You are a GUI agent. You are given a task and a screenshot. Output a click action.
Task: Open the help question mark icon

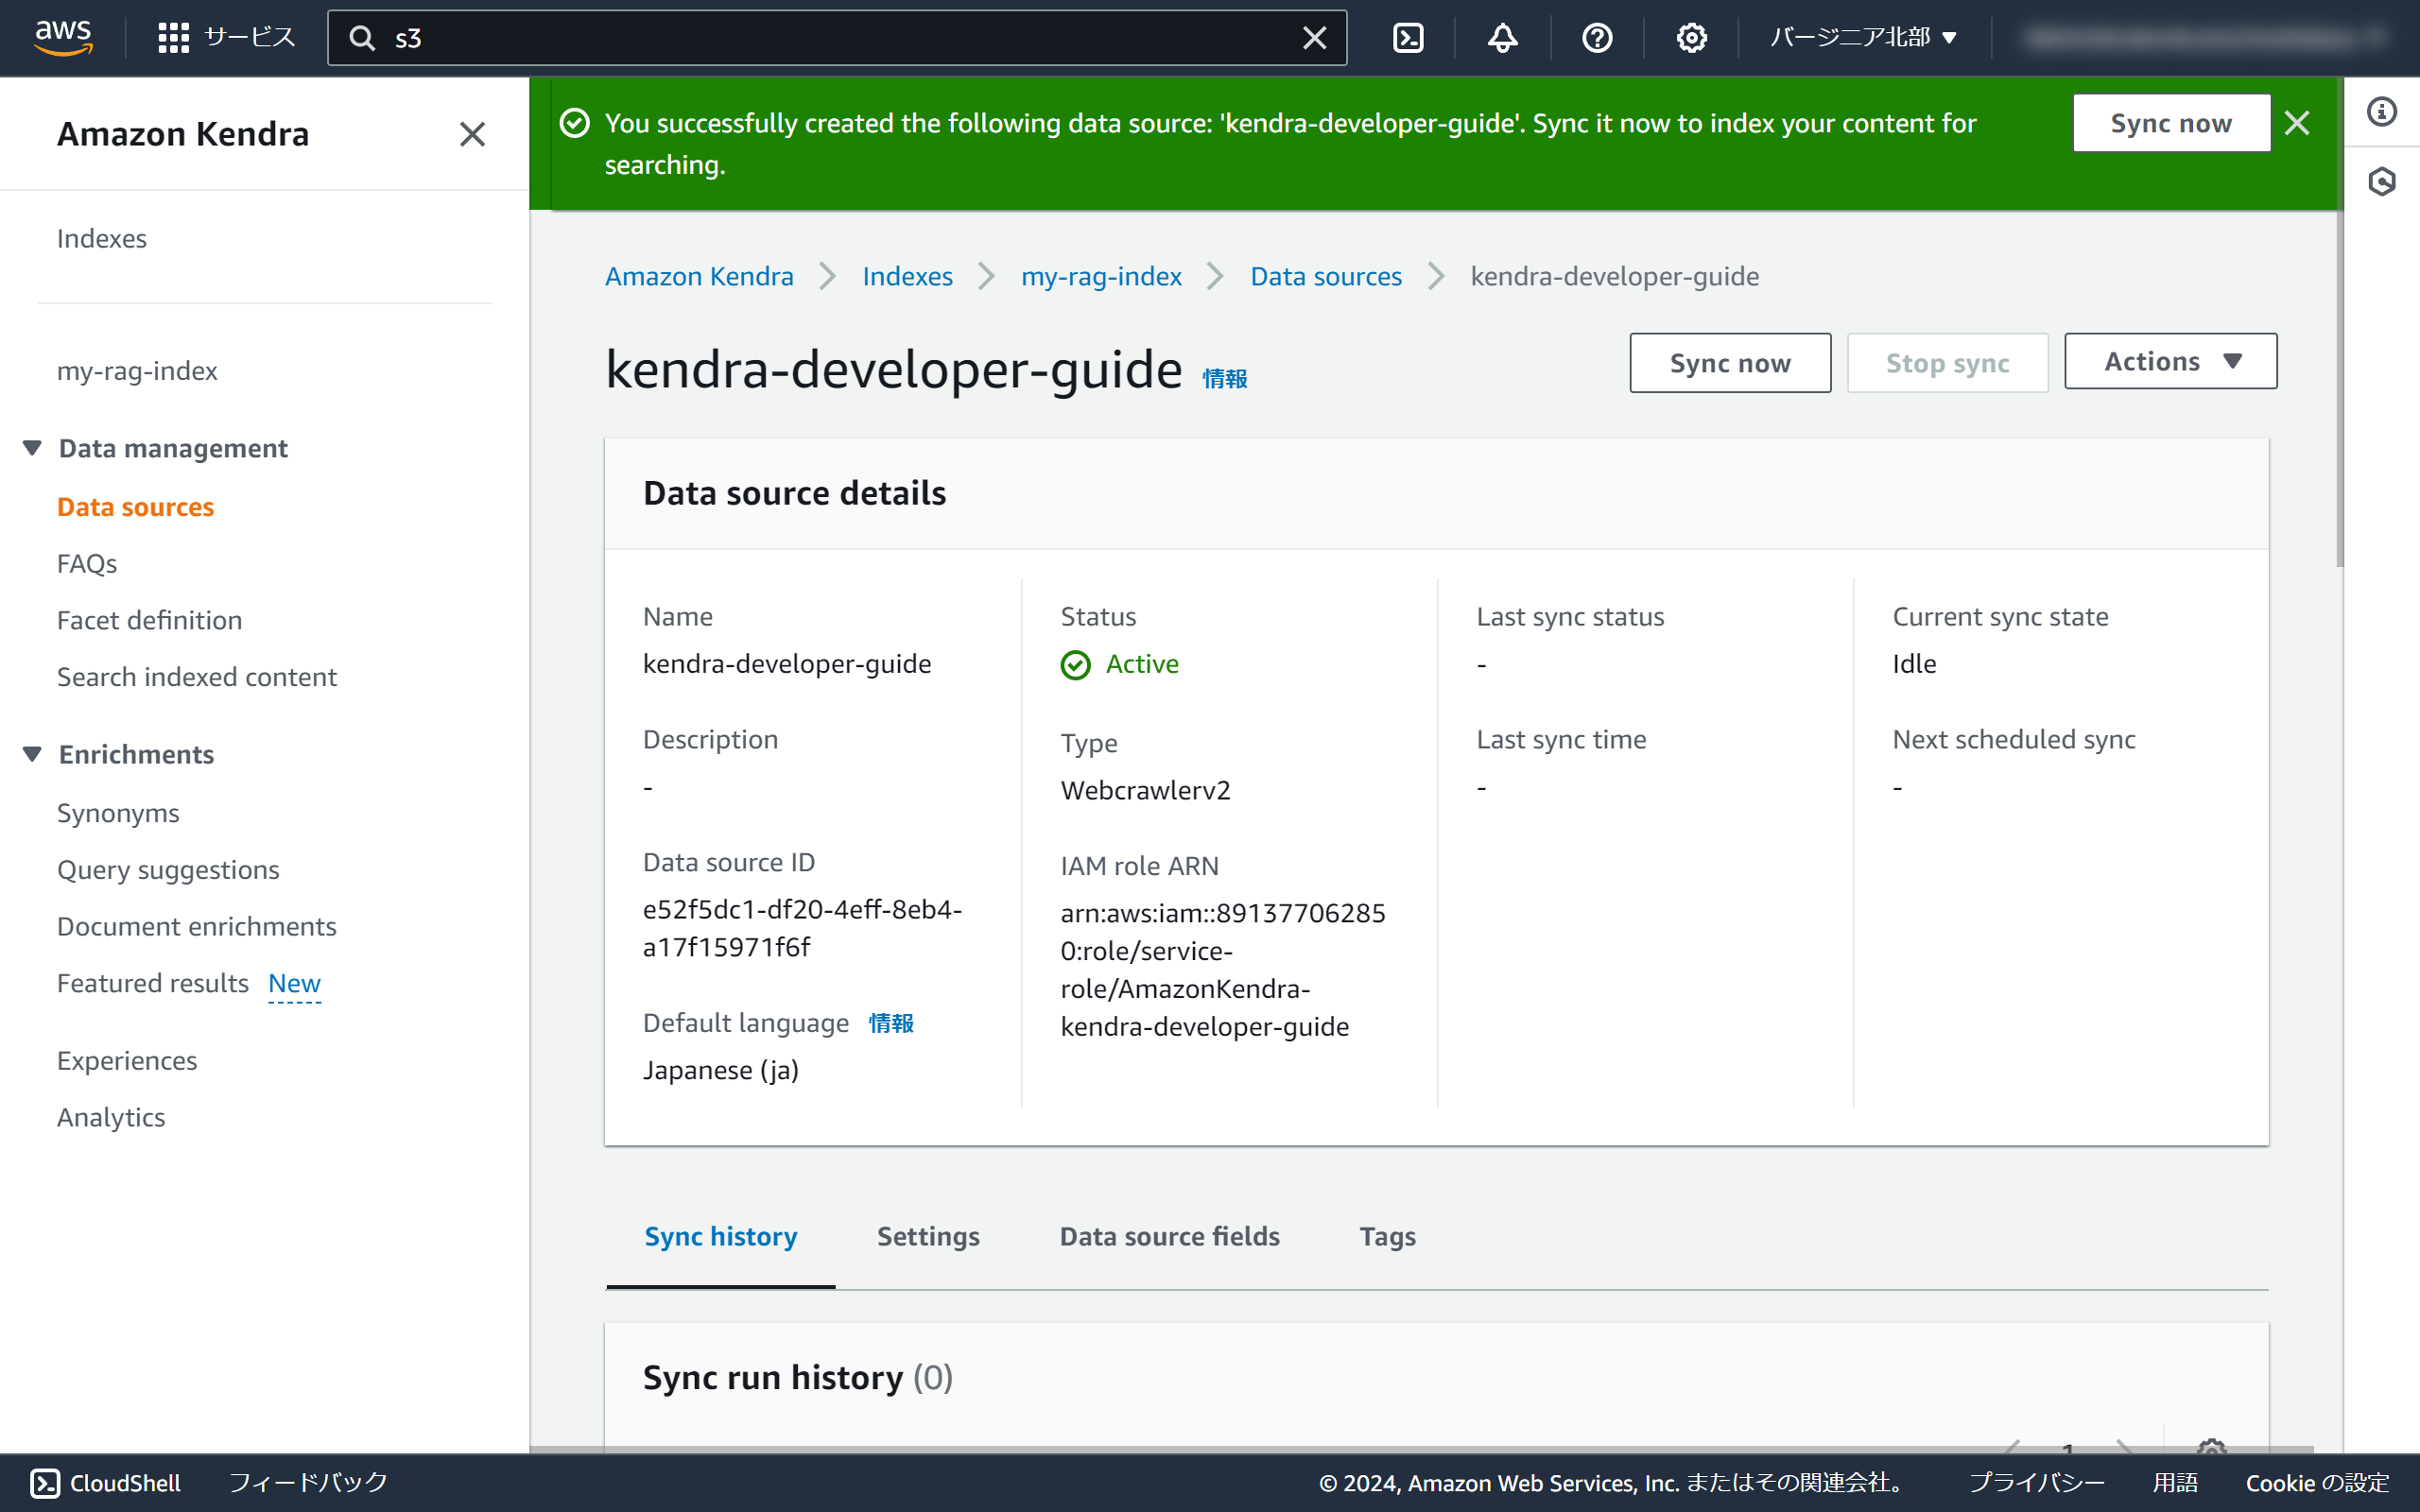coord(1596,38)
